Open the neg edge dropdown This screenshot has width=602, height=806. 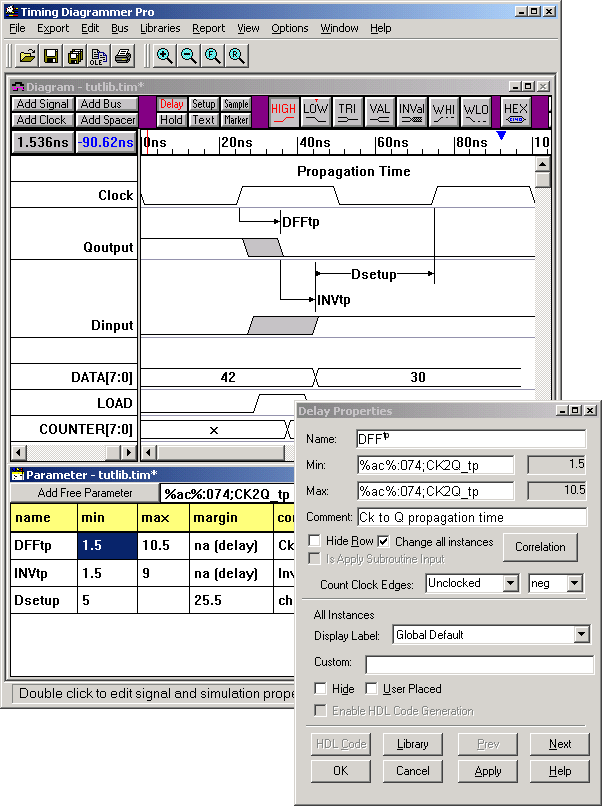pyautogui.click(x=574, y=583)
